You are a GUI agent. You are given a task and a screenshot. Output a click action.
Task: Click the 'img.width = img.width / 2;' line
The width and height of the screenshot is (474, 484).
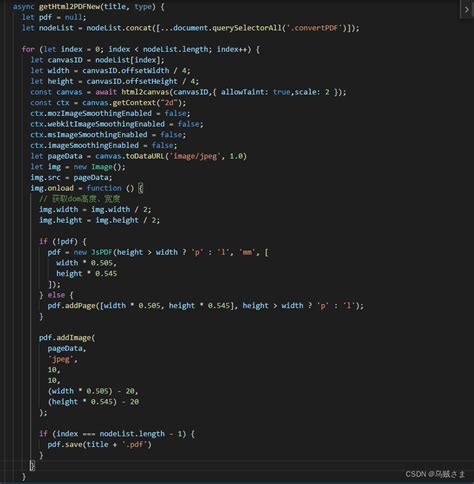[x=95, y=209]
